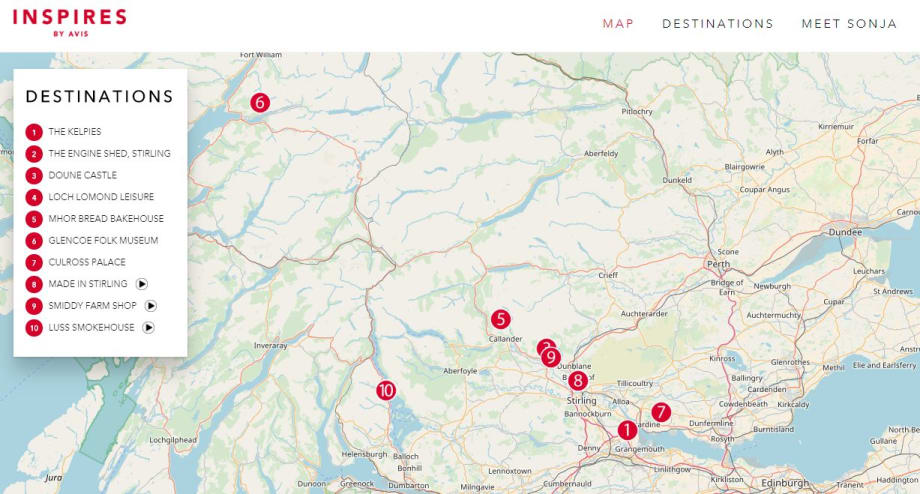Viewport: 920px width, 494px height.
Task: Click the number 2 badge beside The Engine Shed
Action: (x=34, y=154)
